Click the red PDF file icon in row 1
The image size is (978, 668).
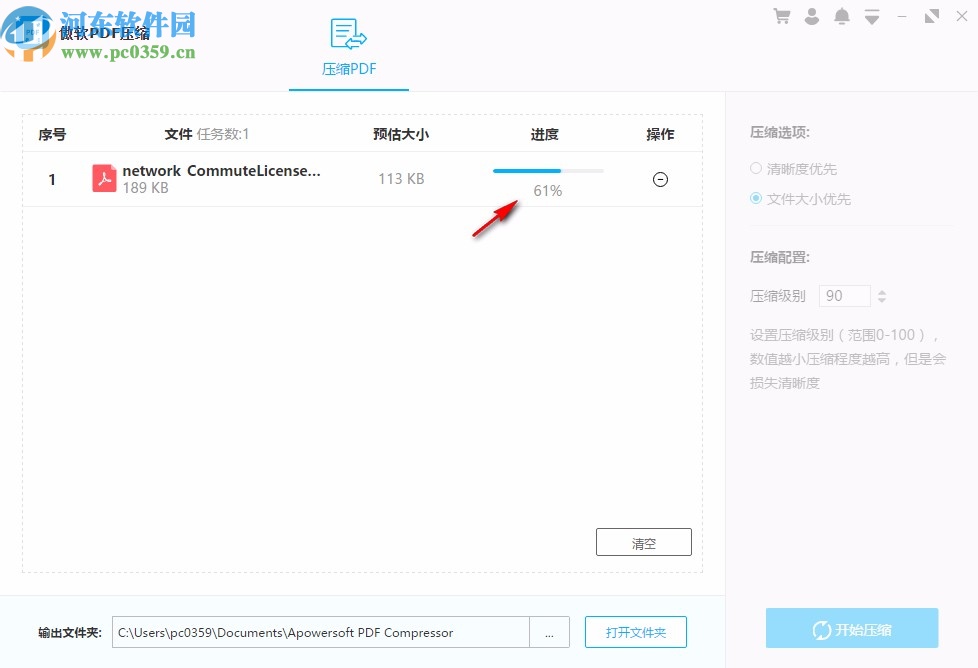point(104,178)
